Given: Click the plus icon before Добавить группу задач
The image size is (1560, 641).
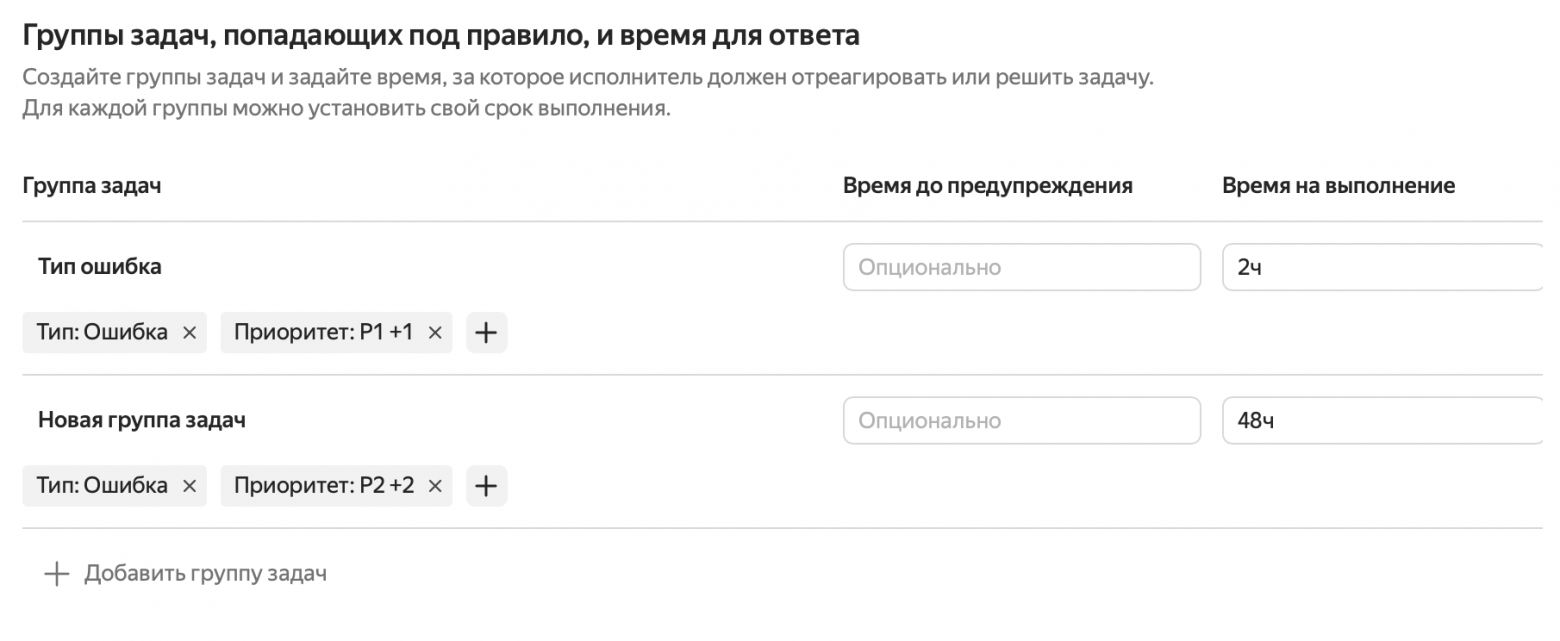Looking at the screenshot, I should click(x=55, y=573).
